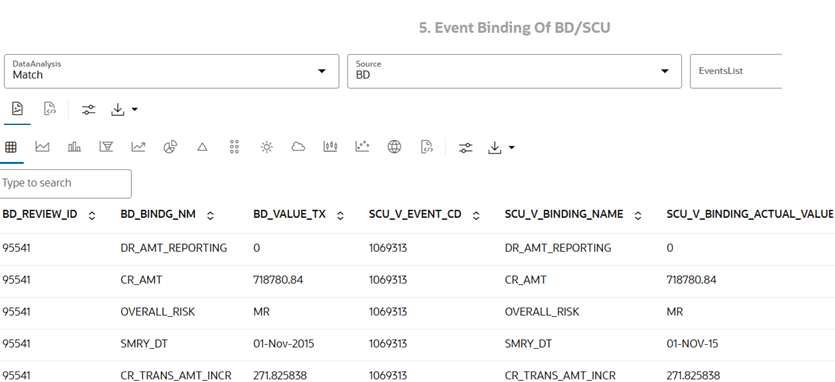Switch to the paragraph output view icon
Screen dimensions: 835x382
17,109
